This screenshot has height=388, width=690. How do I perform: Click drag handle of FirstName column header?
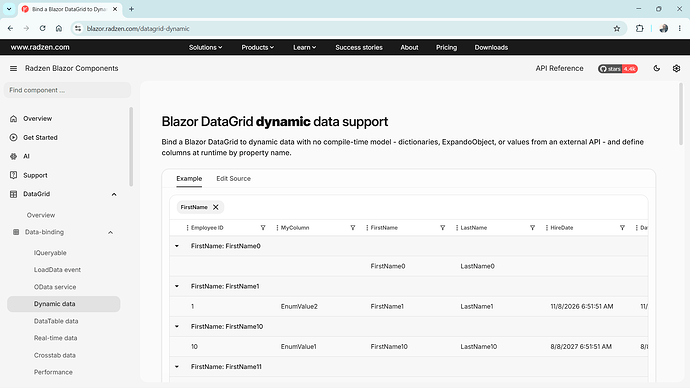[x=367, y=228]
